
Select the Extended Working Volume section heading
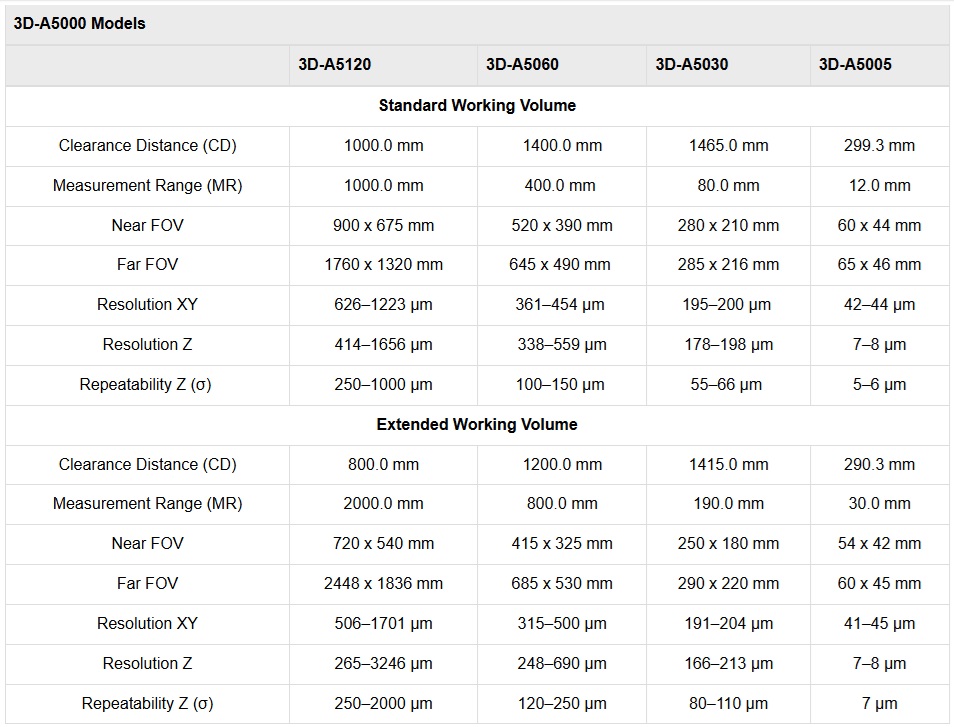point(477,424)
